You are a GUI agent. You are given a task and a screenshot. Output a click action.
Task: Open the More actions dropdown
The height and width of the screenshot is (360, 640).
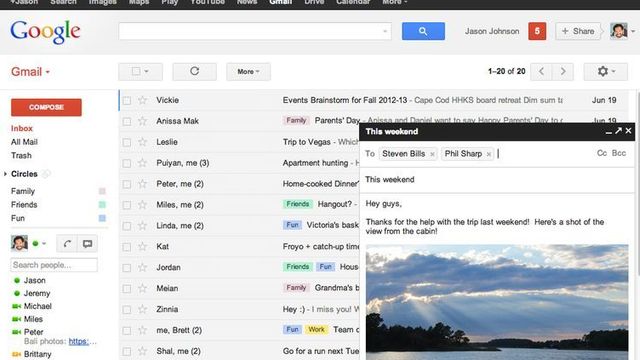(x=248, y=71)
